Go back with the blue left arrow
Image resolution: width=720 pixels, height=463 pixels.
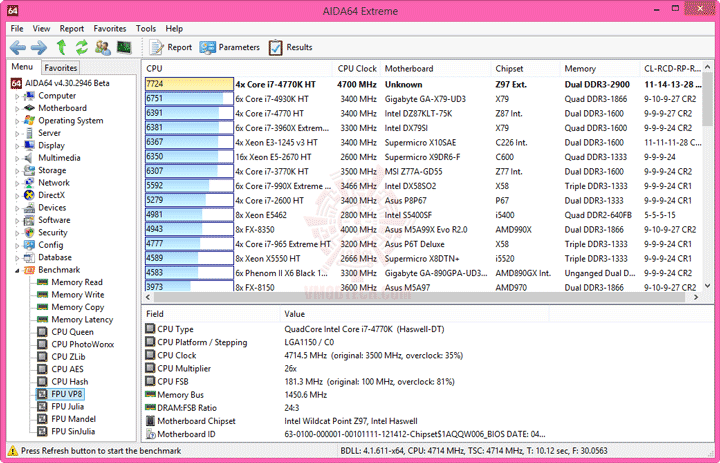coord(18,47)
